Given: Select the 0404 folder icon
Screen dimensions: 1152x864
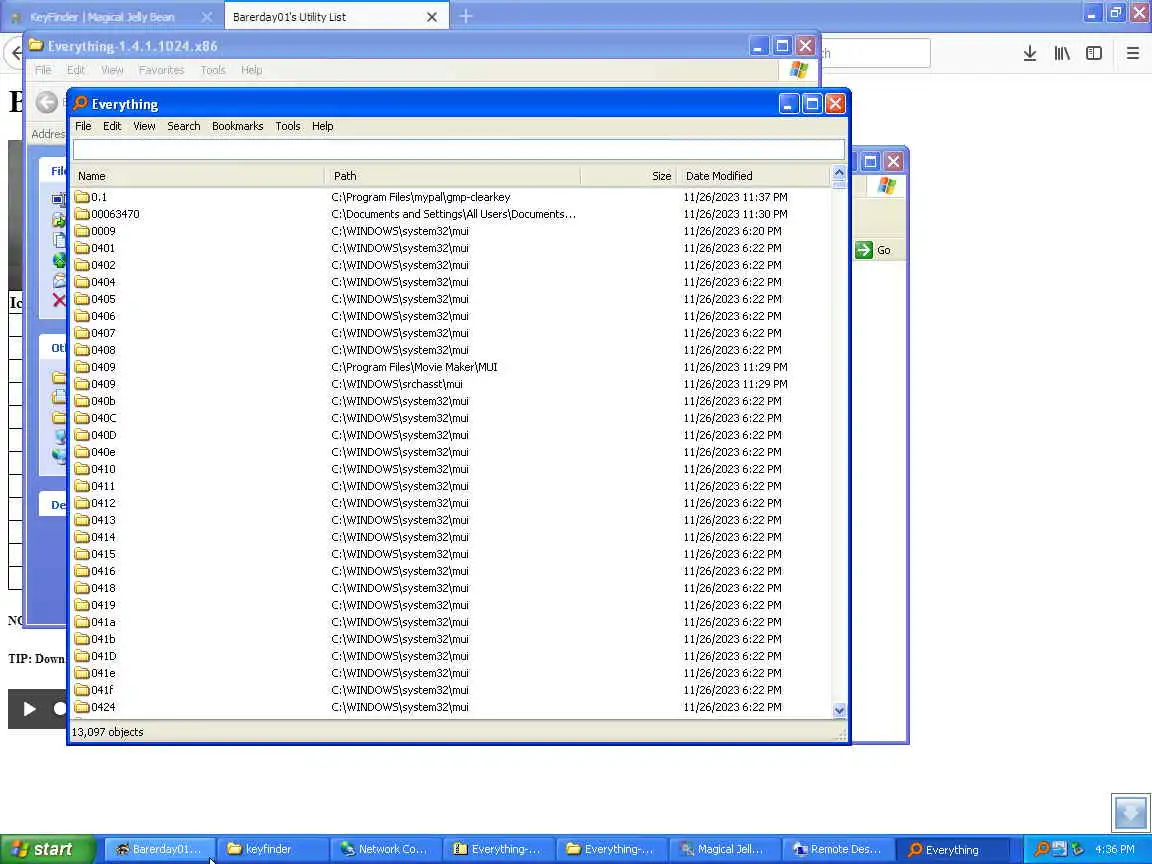Looking at the screenshot, I should pyautogui.click(x=82, y=282).
